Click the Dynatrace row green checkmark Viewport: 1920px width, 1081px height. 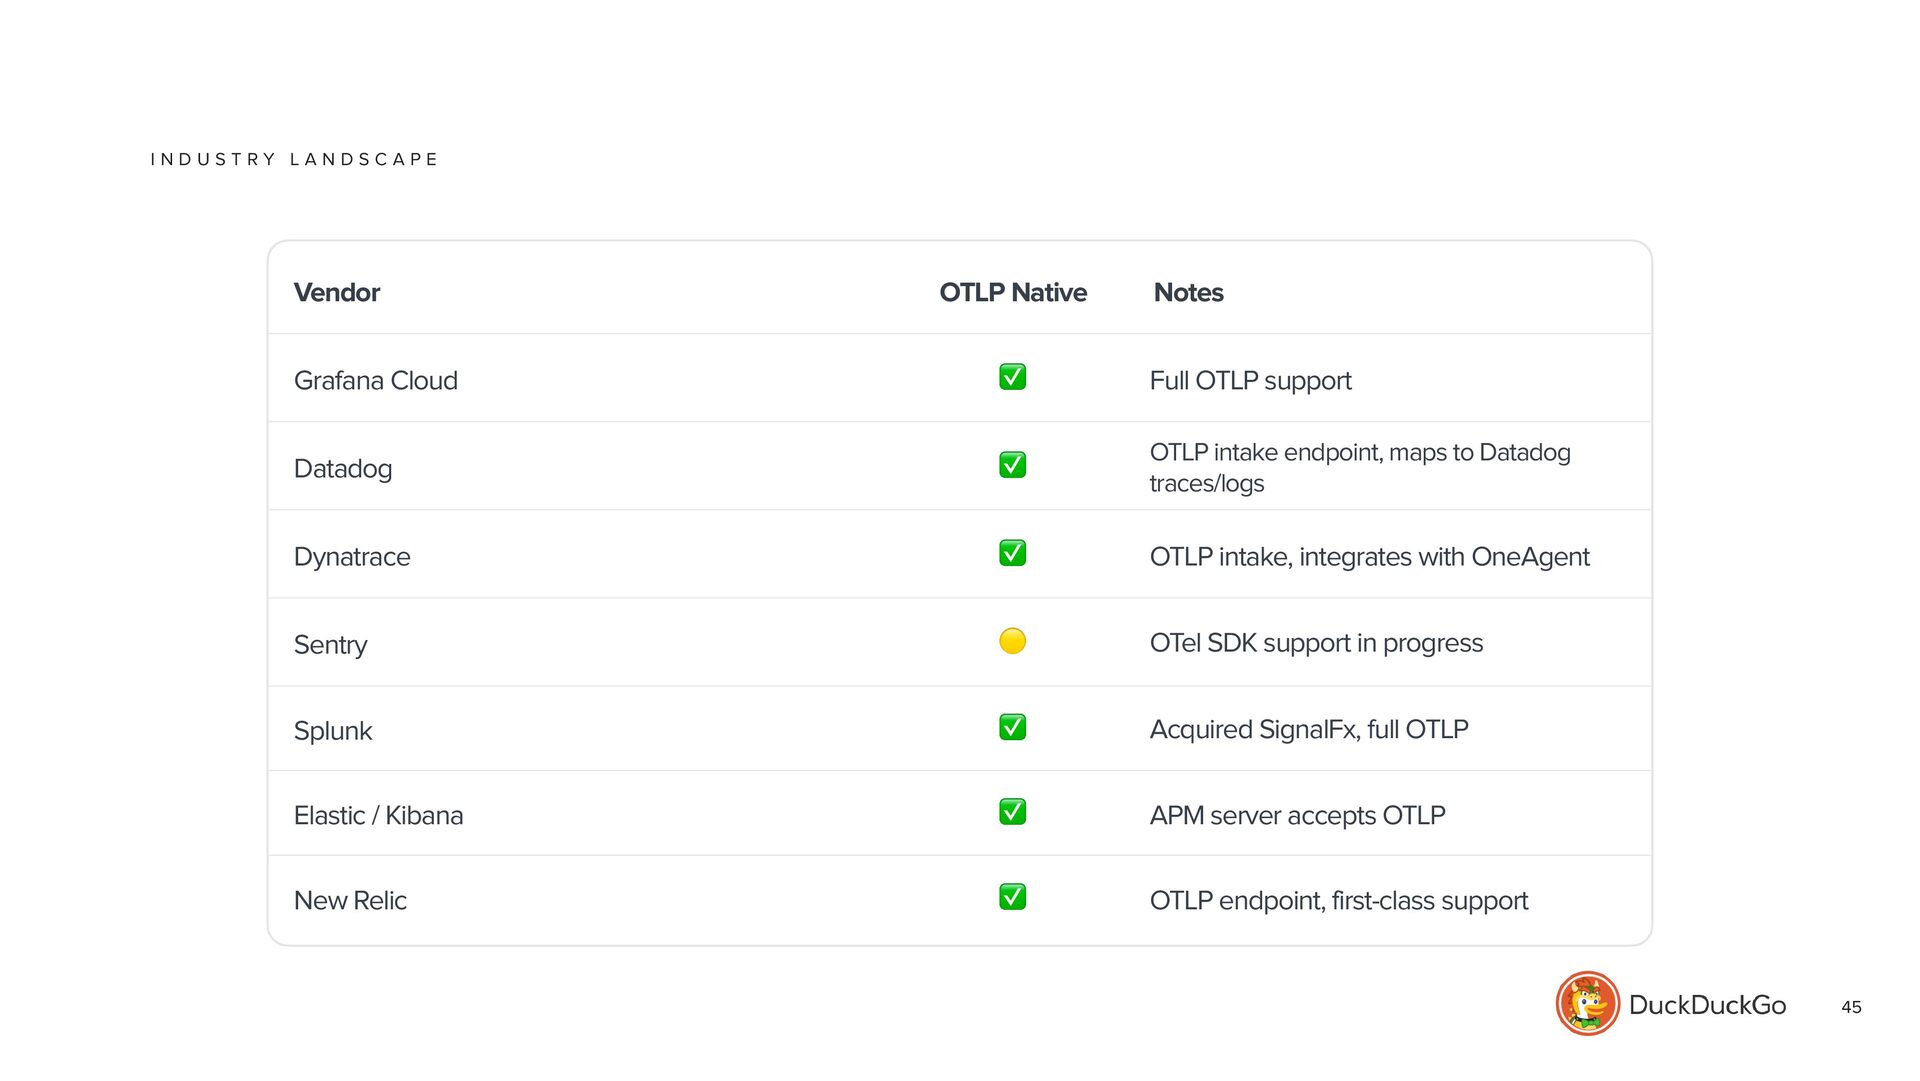tap(1012, 553)
